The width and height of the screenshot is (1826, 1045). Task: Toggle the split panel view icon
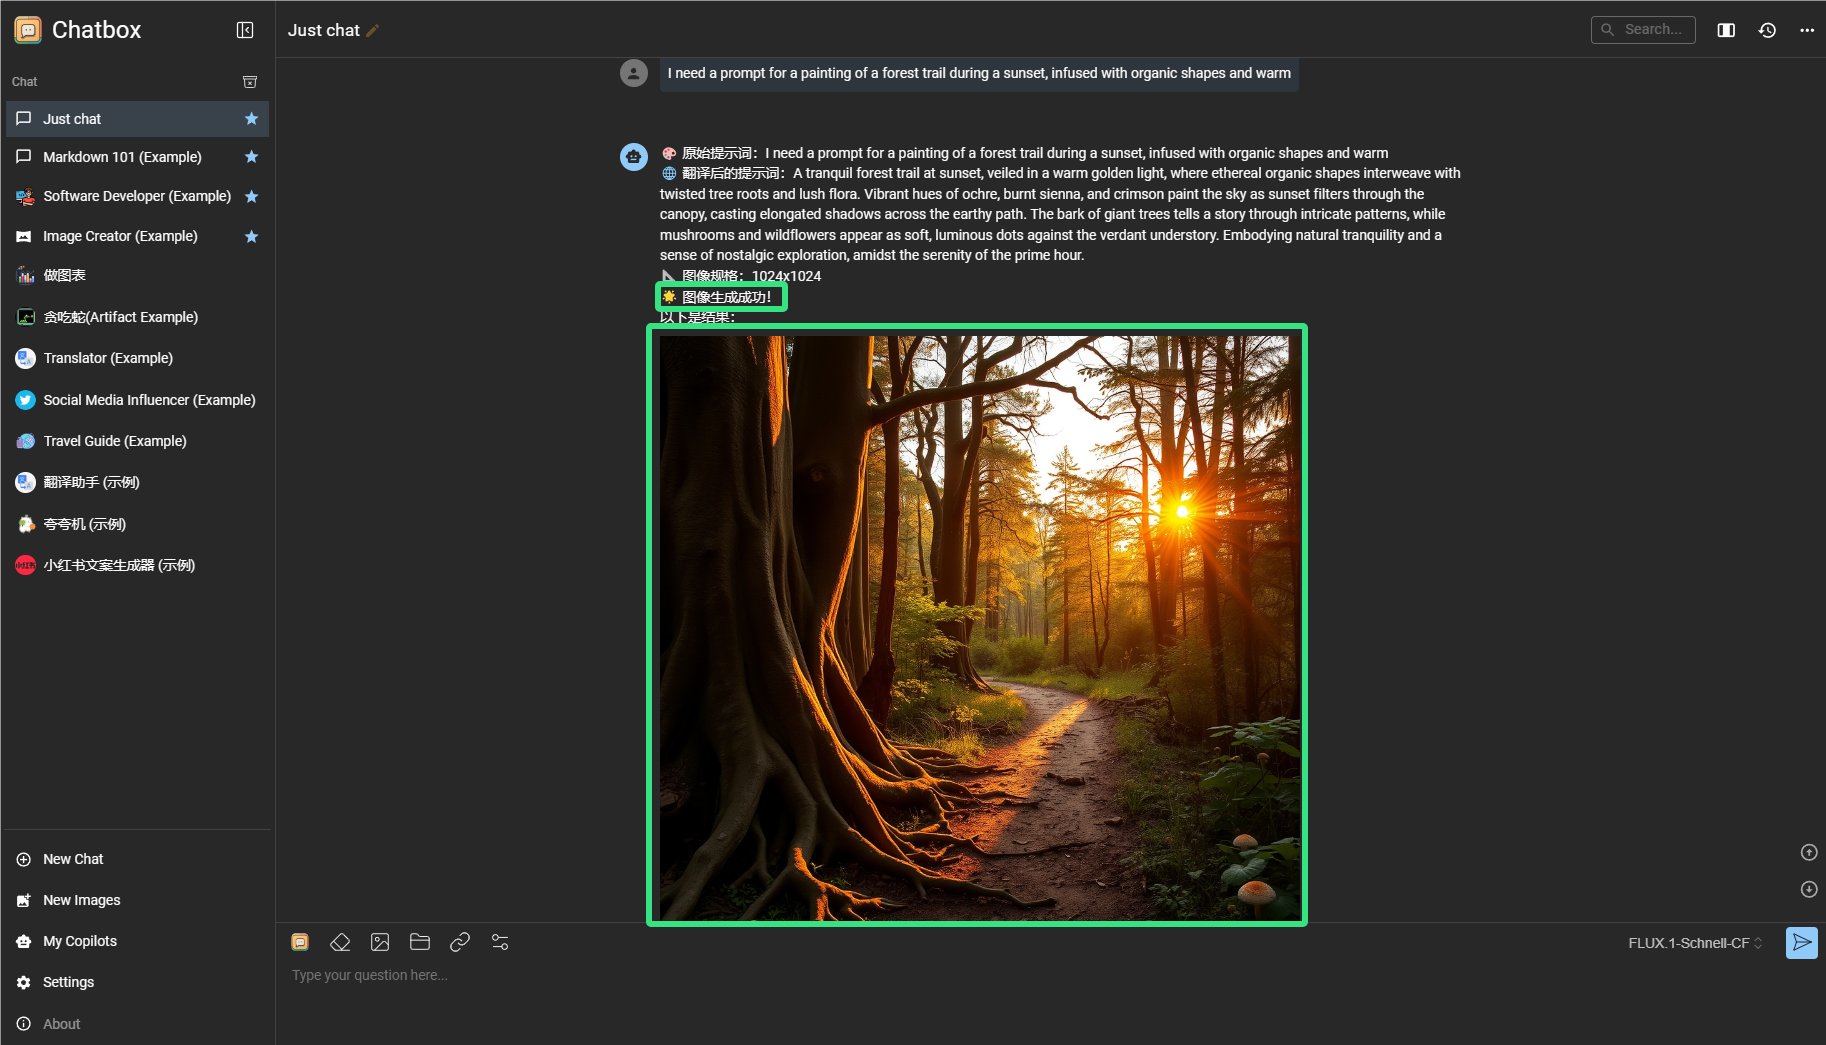[1726, 30]
